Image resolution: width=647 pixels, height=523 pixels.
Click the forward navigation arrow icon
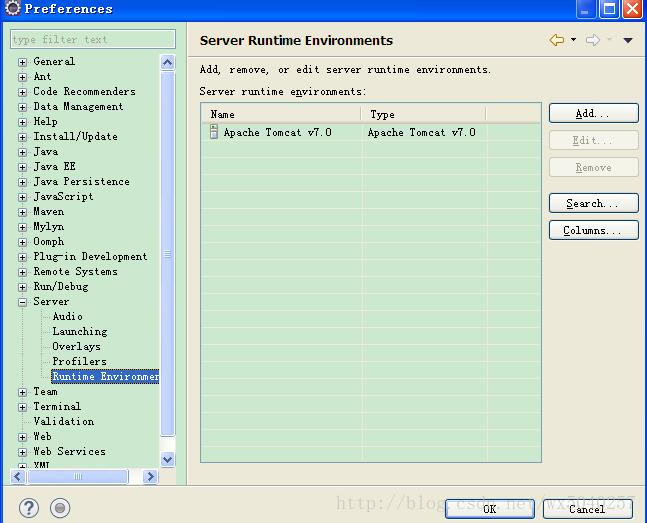pyautogui.click(x=593, y=40)
